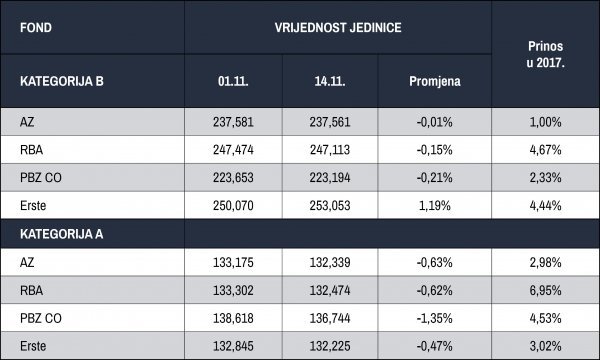The width and height of the screenshot is (600, 360).
Task: Click the Erste change of 1,19%
Action: [x=435, y=205]
